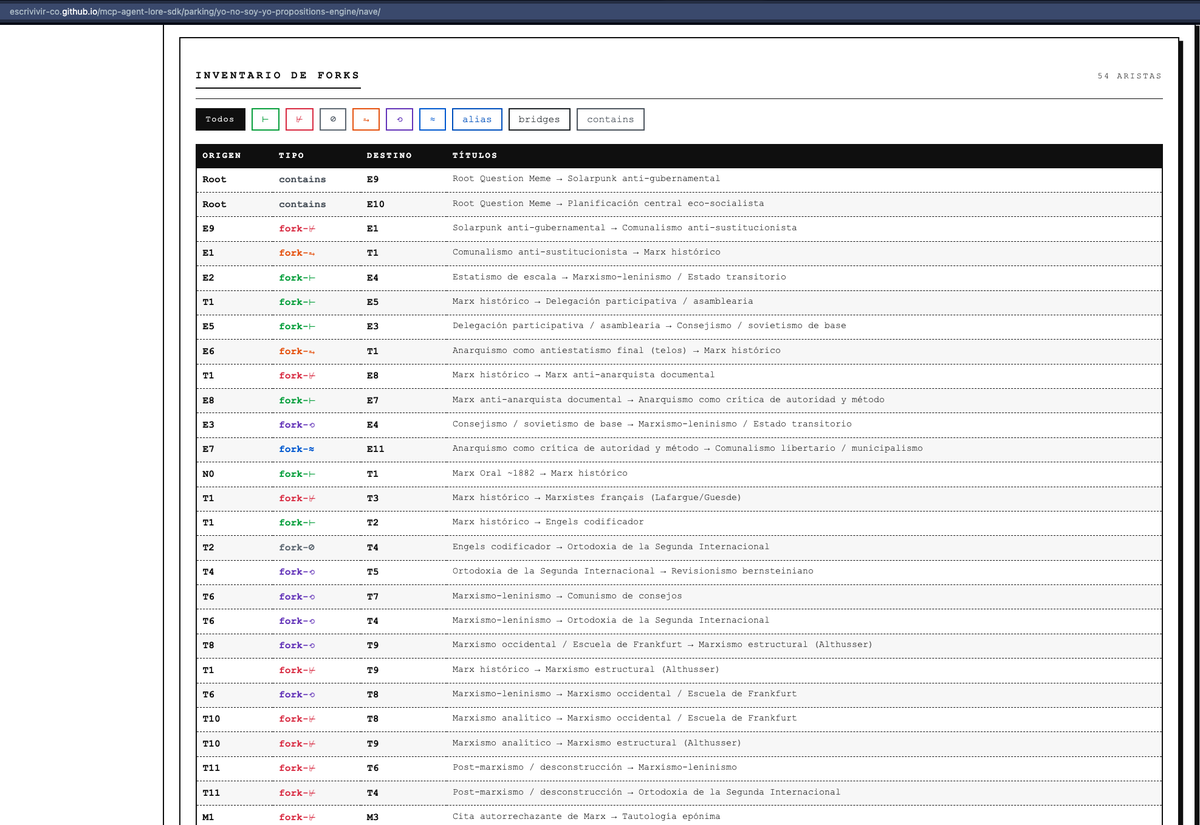Select 'Estatismo de escala → Marxismo-leninismo' title
The image size is (1200, 825).
tap(619, 277)
